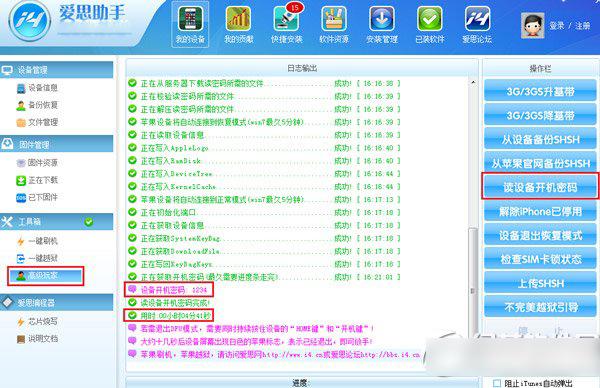Select 固件资源 in sidebar
Screen dimensions: 600x388
38,163
